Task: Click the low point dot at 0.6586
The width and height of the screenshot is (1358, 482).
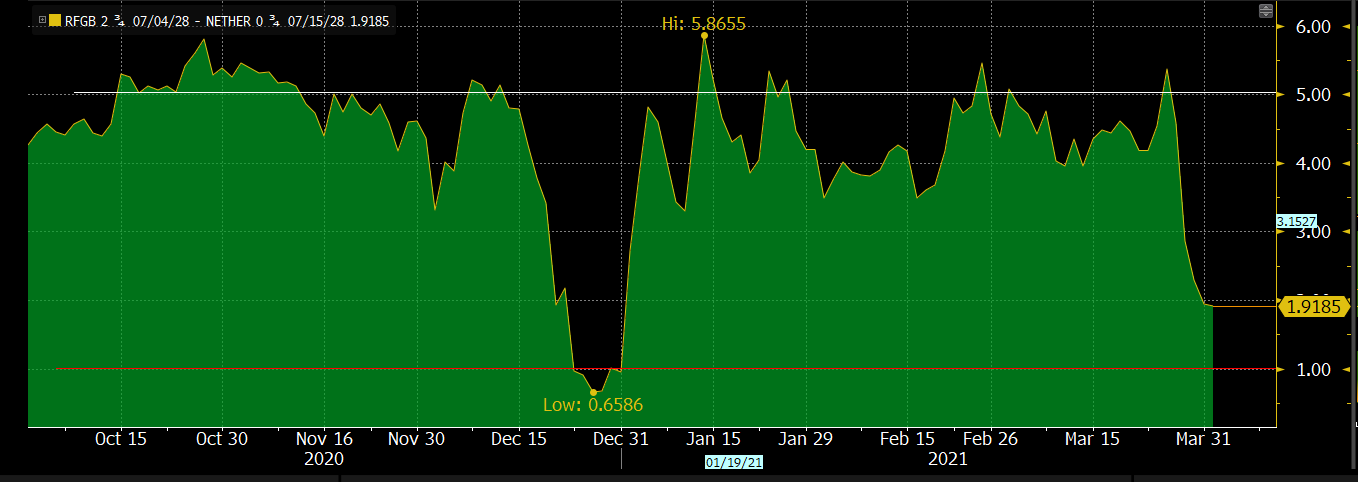Action: click(593, 392)
